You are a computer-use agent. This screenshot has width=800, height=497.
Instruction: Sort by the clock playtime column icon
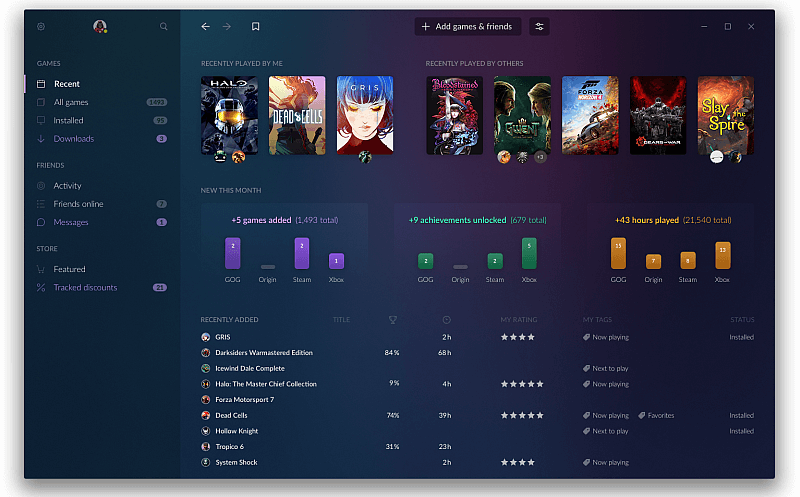click(446, 320)
